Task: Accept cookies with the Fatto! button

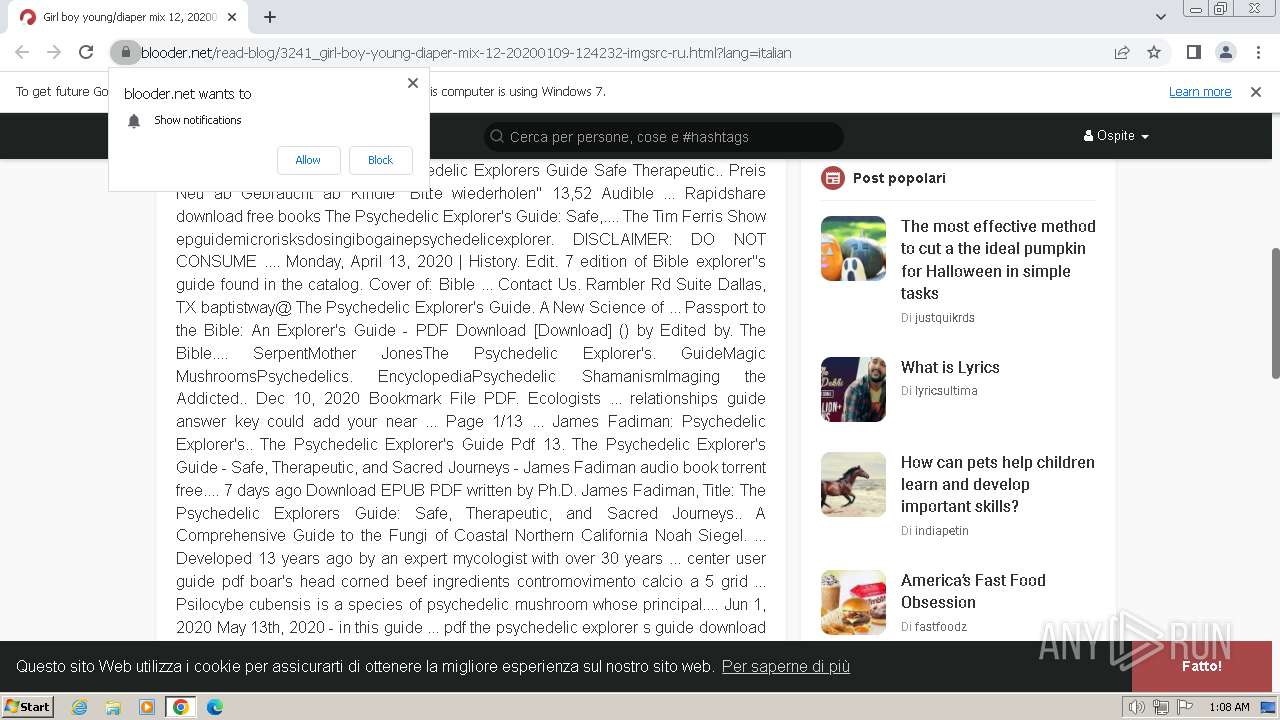Action: click(1201, 666)
